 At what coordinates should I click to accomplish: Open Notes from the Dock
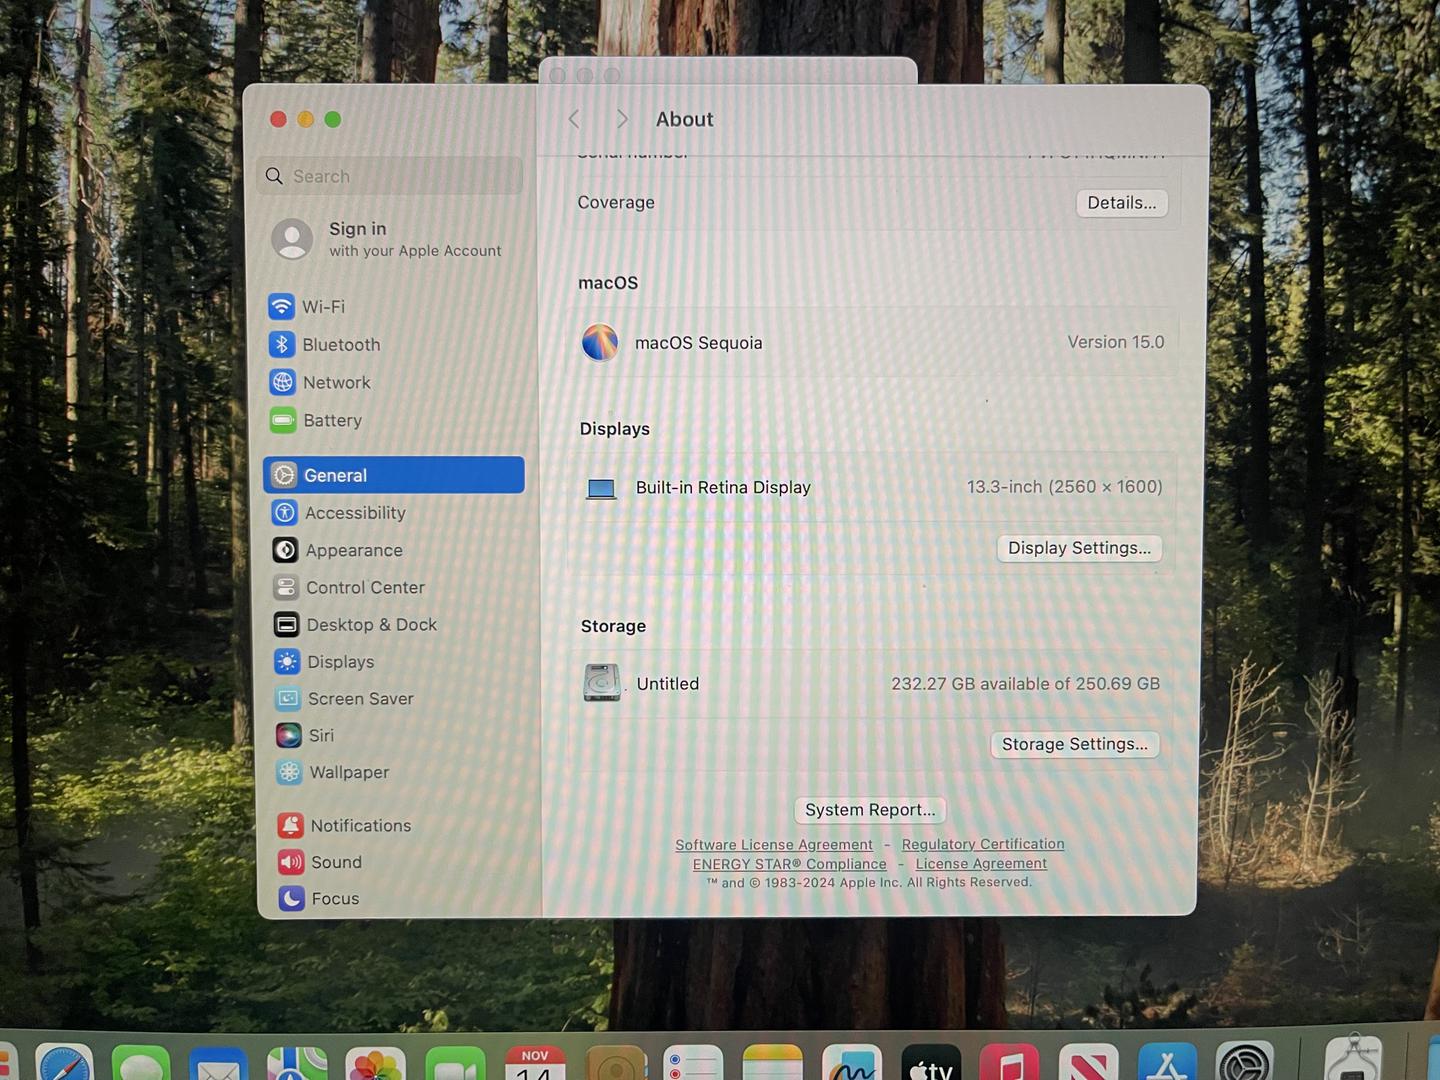(x=772, y=1064)
